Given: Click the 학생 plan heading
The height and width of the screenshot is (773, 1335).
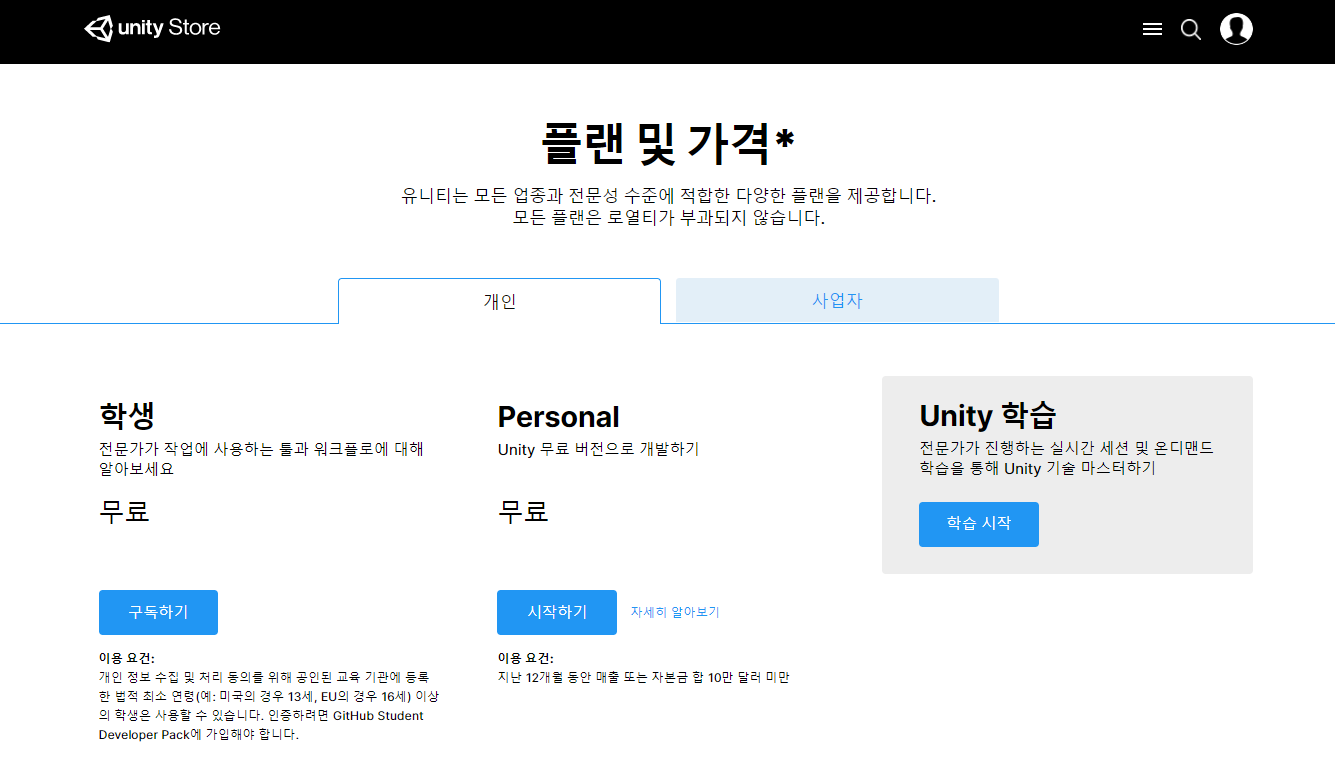Looking at the screenshot, I should pyautogui.click(x=127, y=415).
